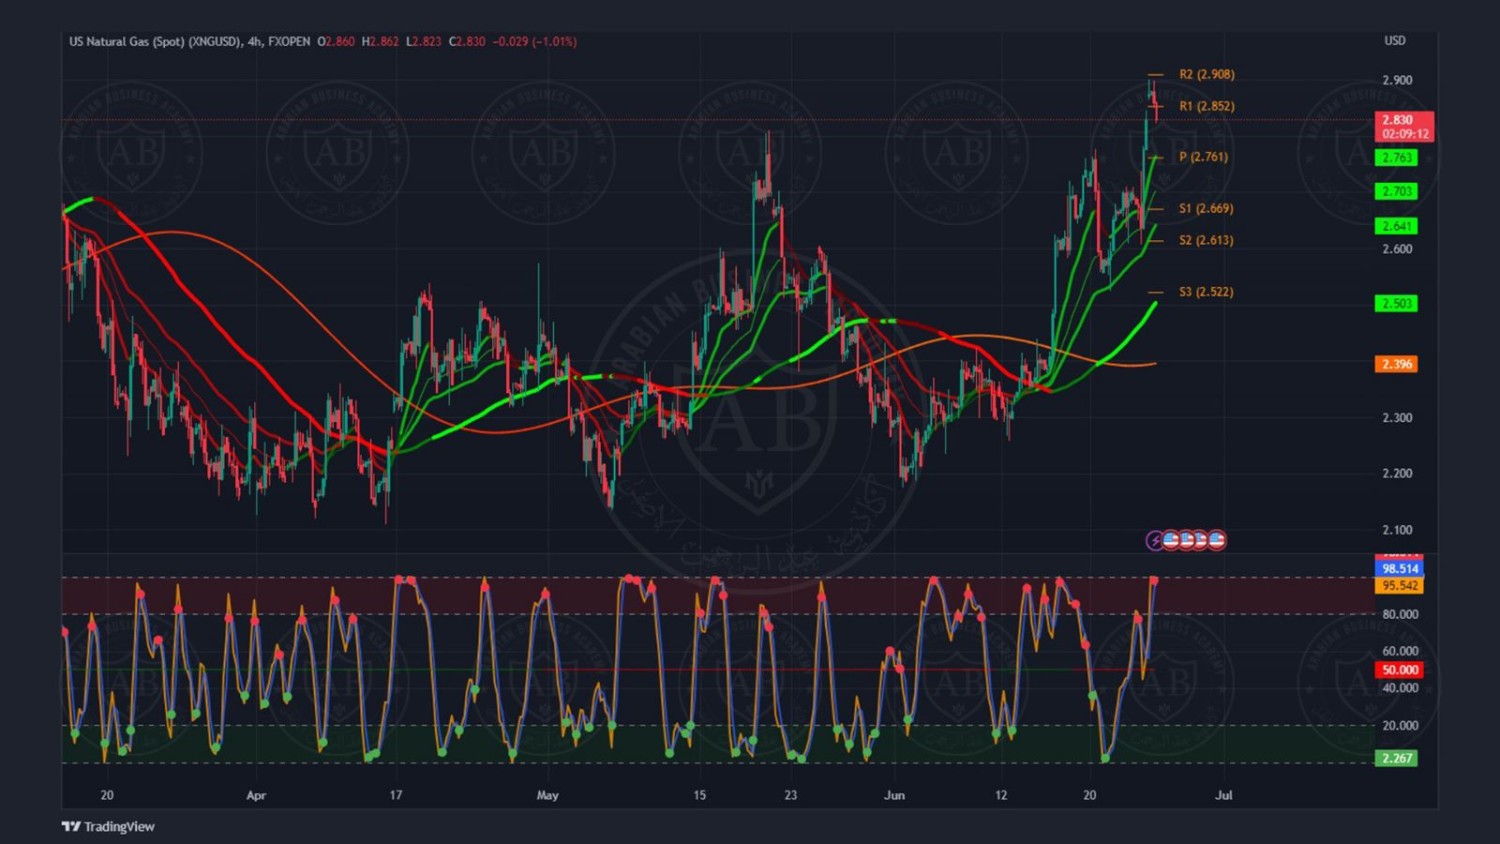1500x844 pixels.
Task: Select the green 2.267 oscillator label
Action: pos(1396,758)
